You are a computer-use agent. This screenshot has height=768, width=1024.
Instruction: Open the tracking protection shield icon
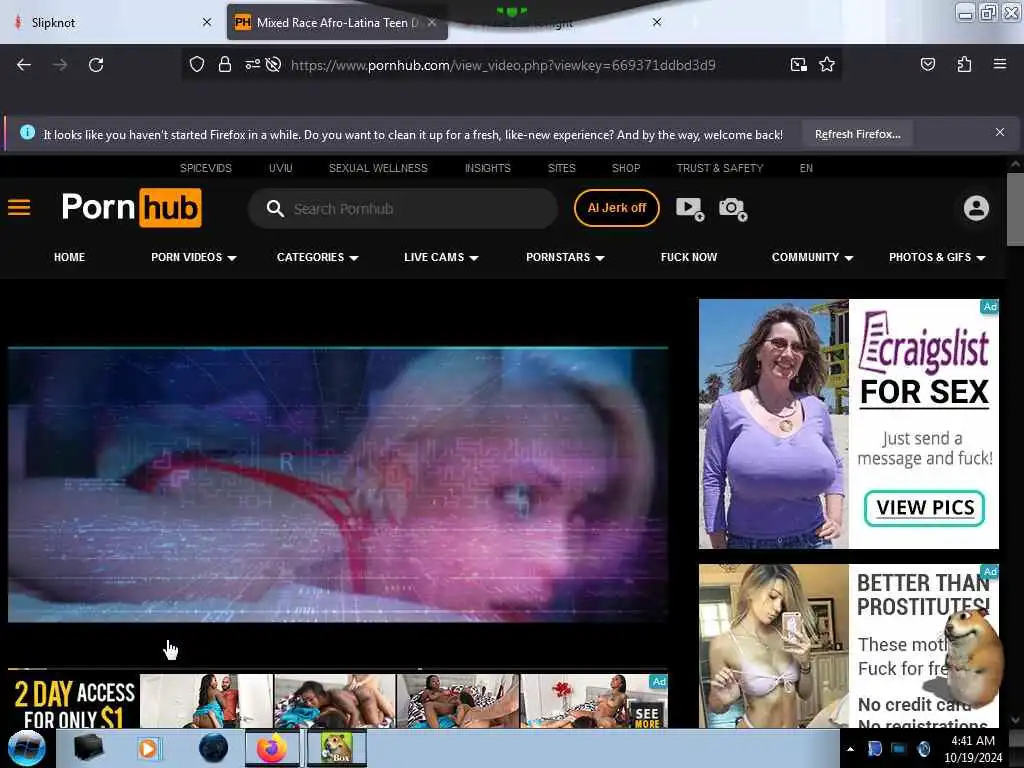click(x=197, y=64)
